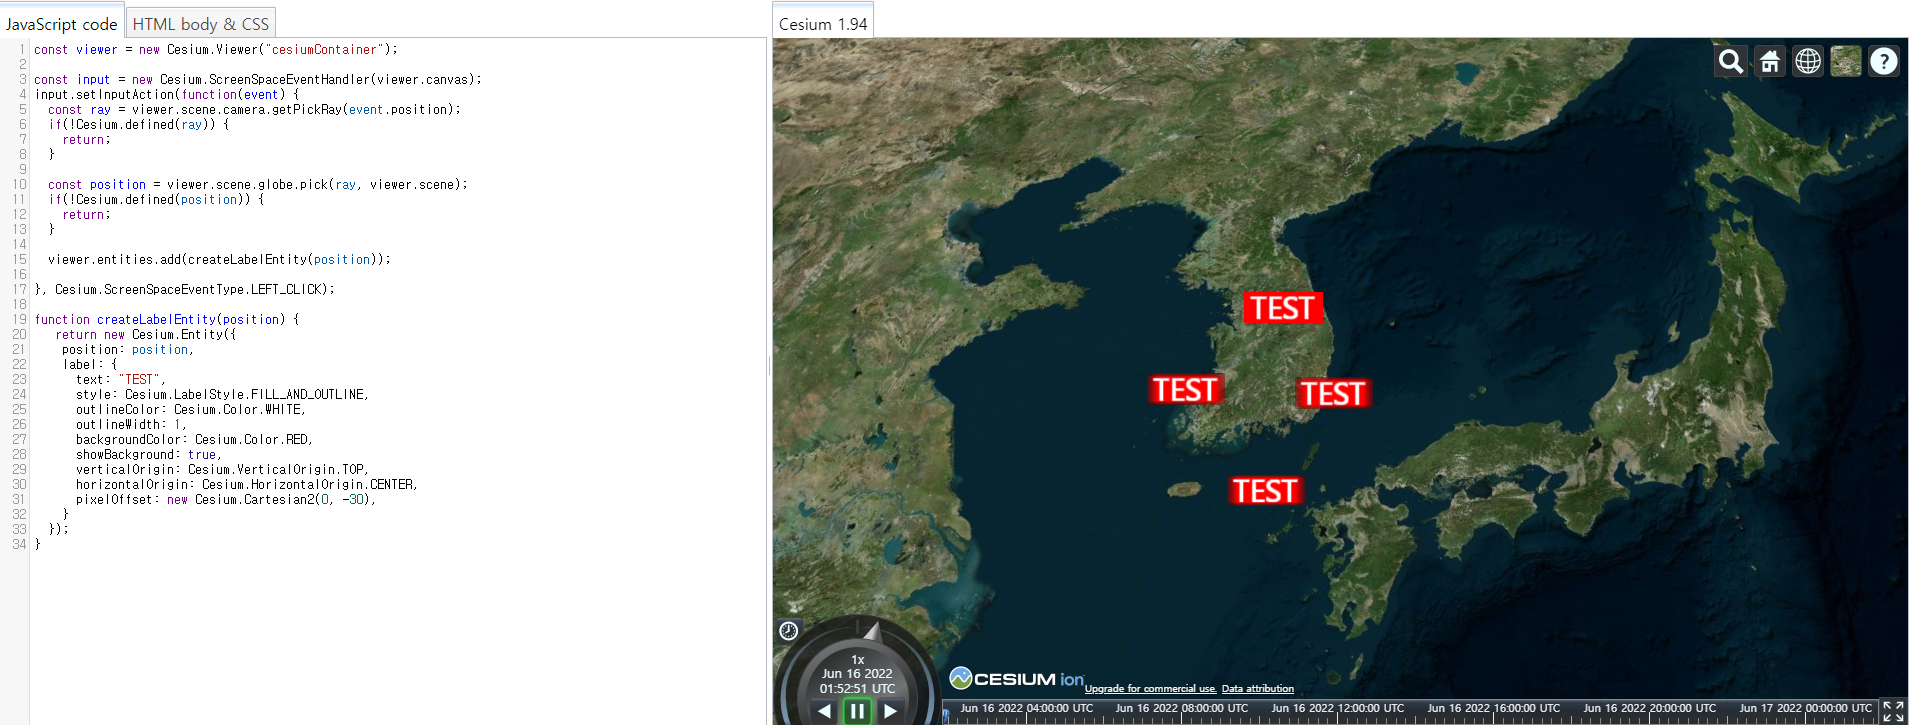Image resolution: width=1909 pixels, height=725 pixels.
Task: Click the topmost TEST label on Korea
Action: (1283, 308)
